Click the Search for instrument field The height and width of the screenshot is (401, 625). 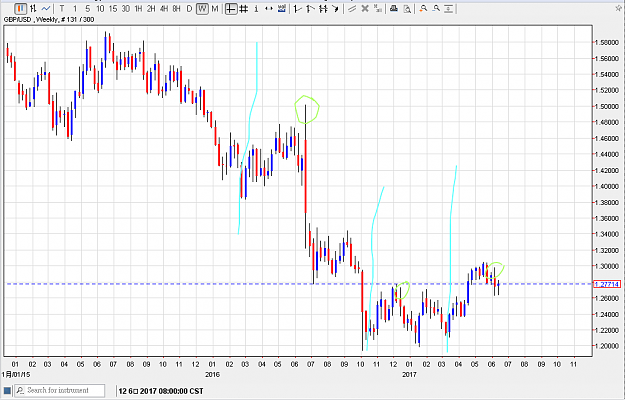click(60, 391)
